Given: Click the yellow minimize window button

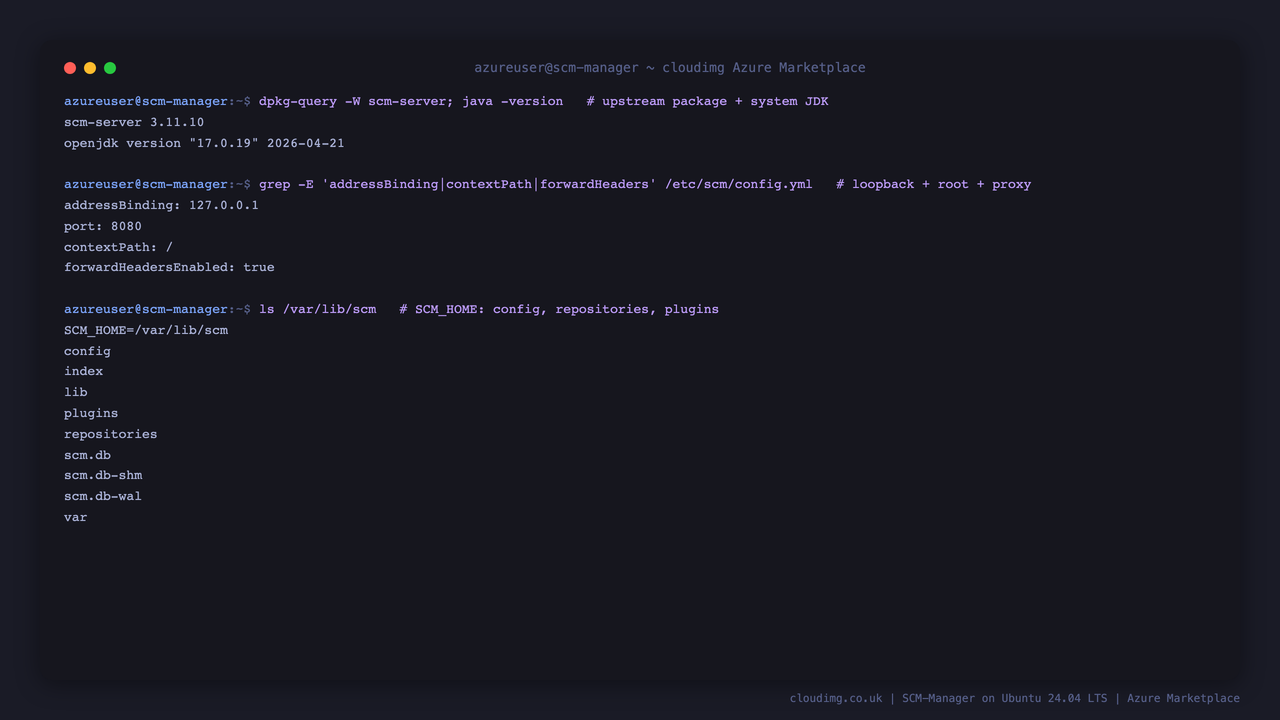Looking at the screenshot, I should 90,68.
